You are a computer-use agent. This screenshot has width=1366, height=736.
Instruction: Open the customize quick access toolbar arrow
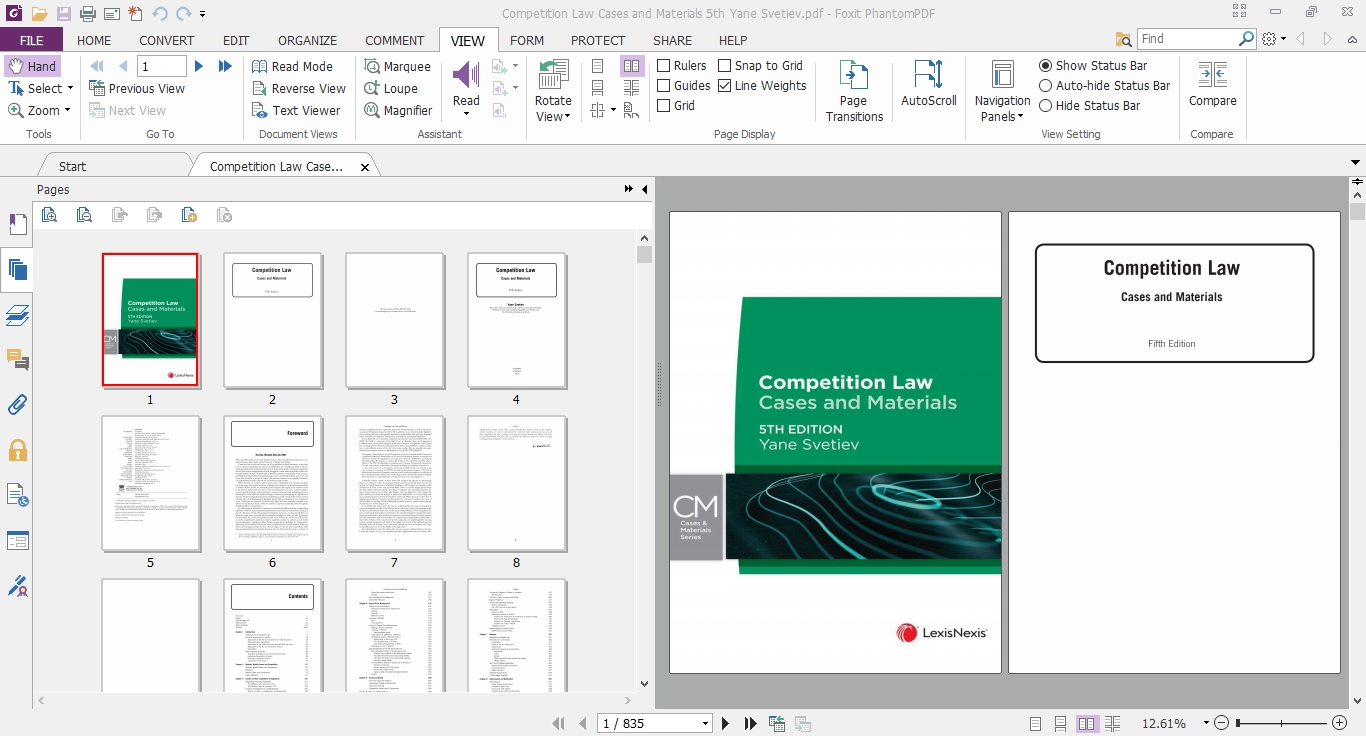(x=202, y=14)
